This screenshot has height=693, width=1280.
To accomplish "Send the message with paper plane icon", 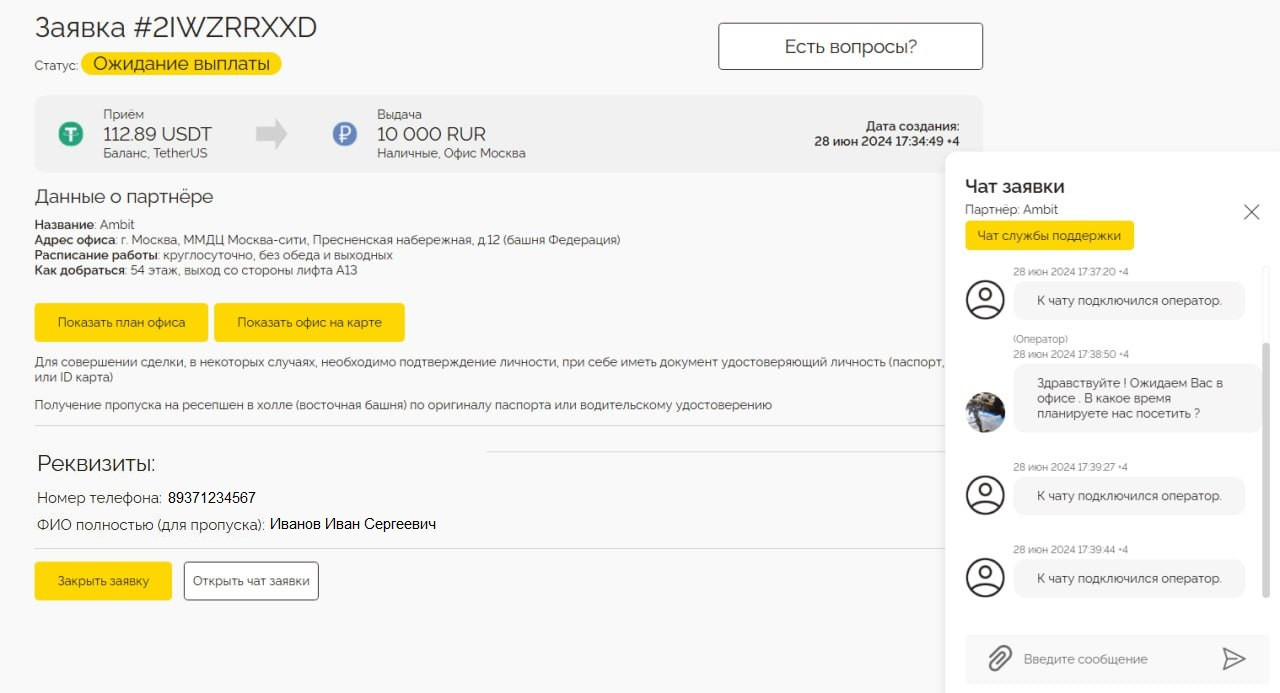I will pos(1234,658).
